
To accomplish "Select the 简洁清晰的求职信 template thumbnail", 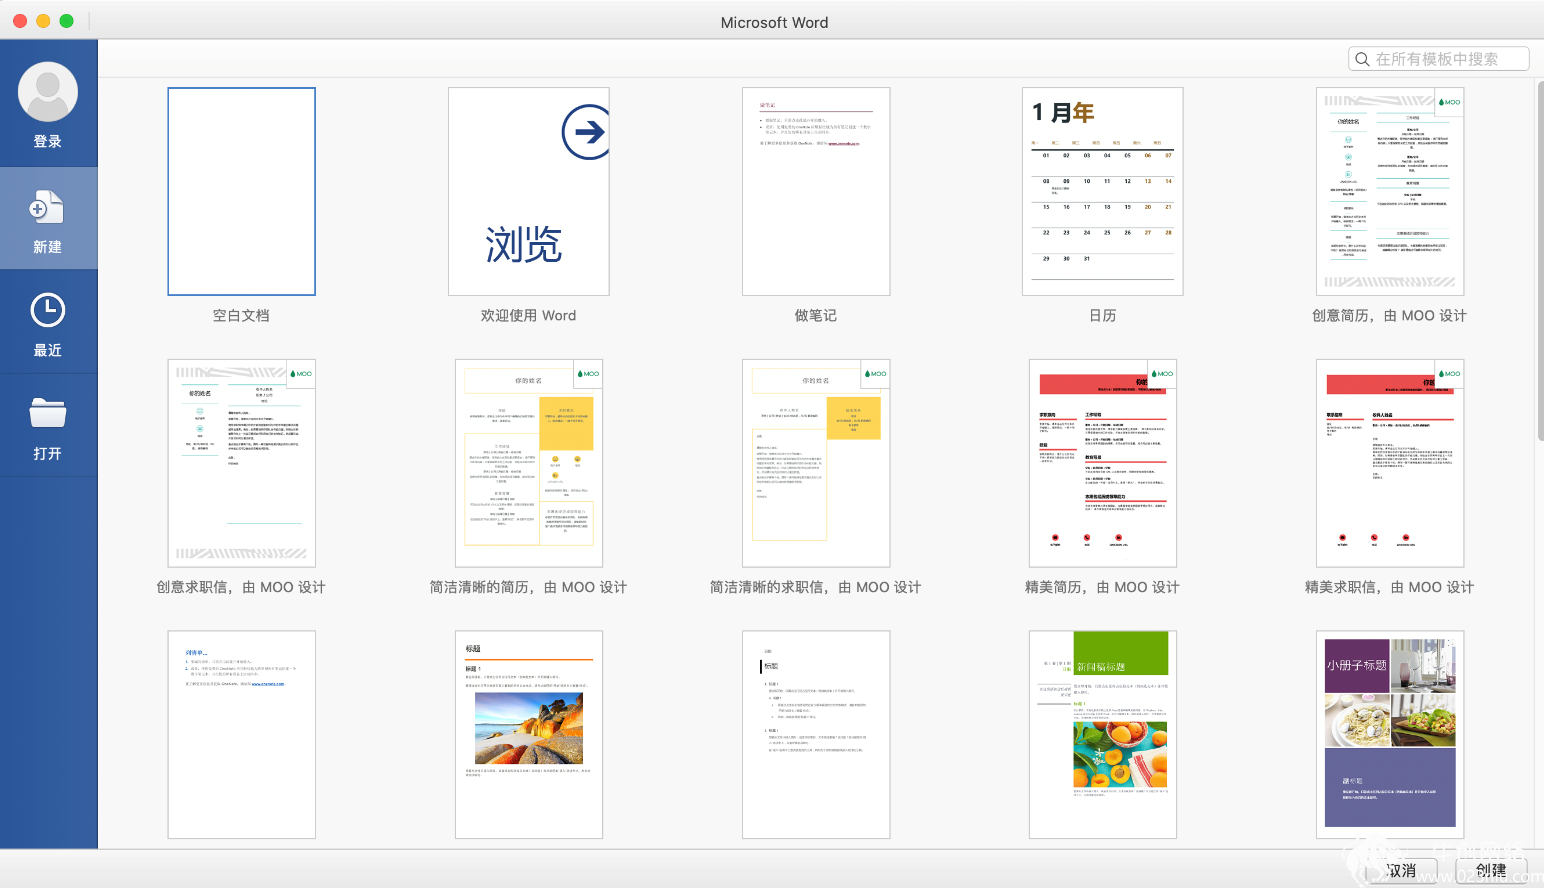I will click(816, 463).
